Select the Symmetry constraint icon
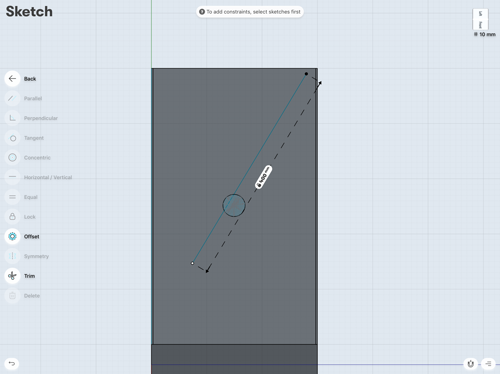 tap(12, 256)
